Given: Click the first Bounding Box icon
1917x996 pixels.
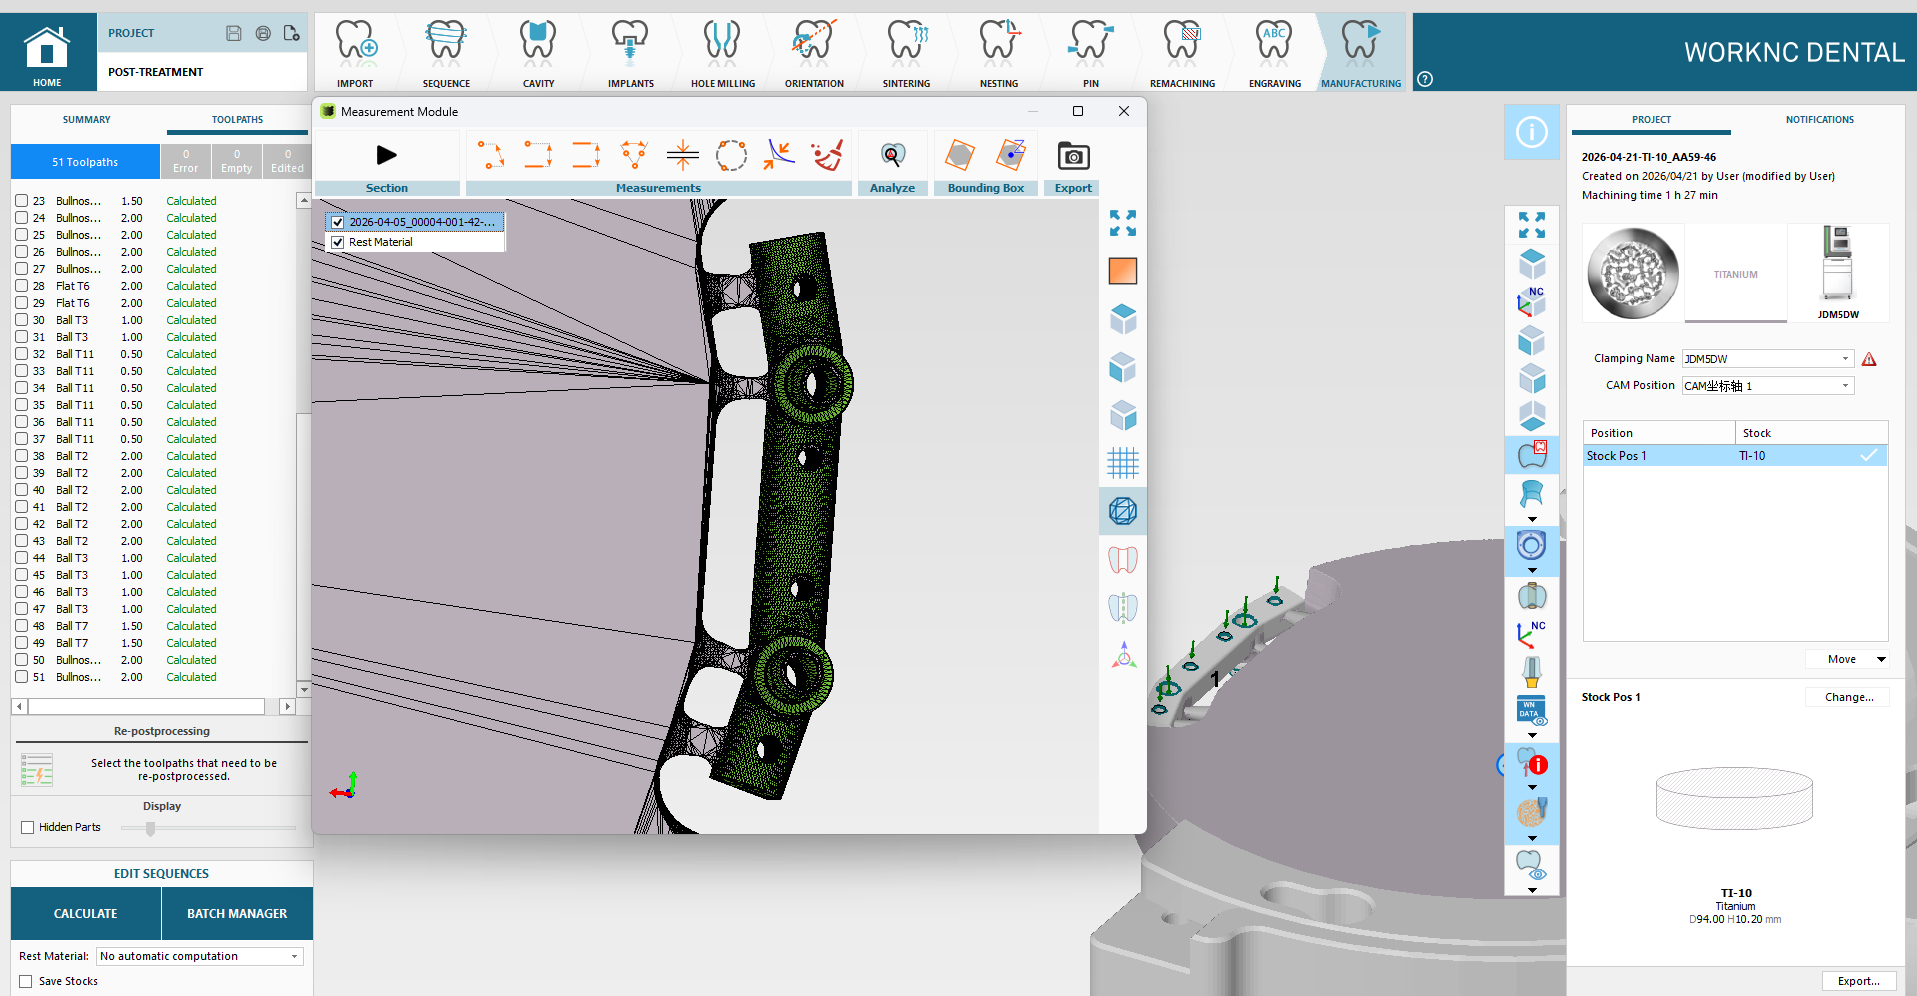Looking at the screenshot, I should [960, 155].
